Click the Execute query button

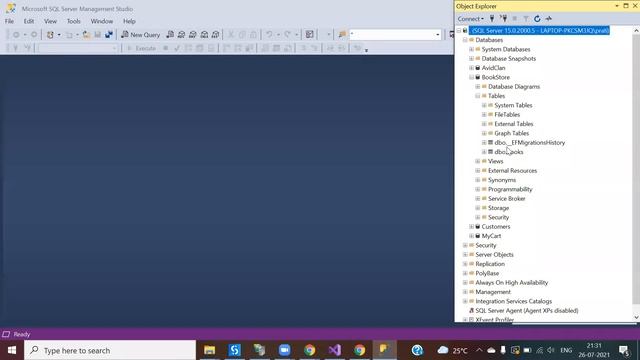(x=141, y=48)
